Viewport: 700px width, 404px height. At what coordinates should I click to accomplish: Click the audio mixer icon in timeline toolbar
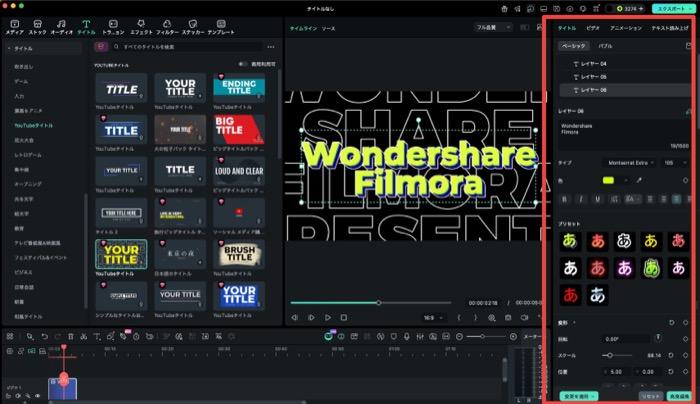pyautogui.click(x=420, y=337)
